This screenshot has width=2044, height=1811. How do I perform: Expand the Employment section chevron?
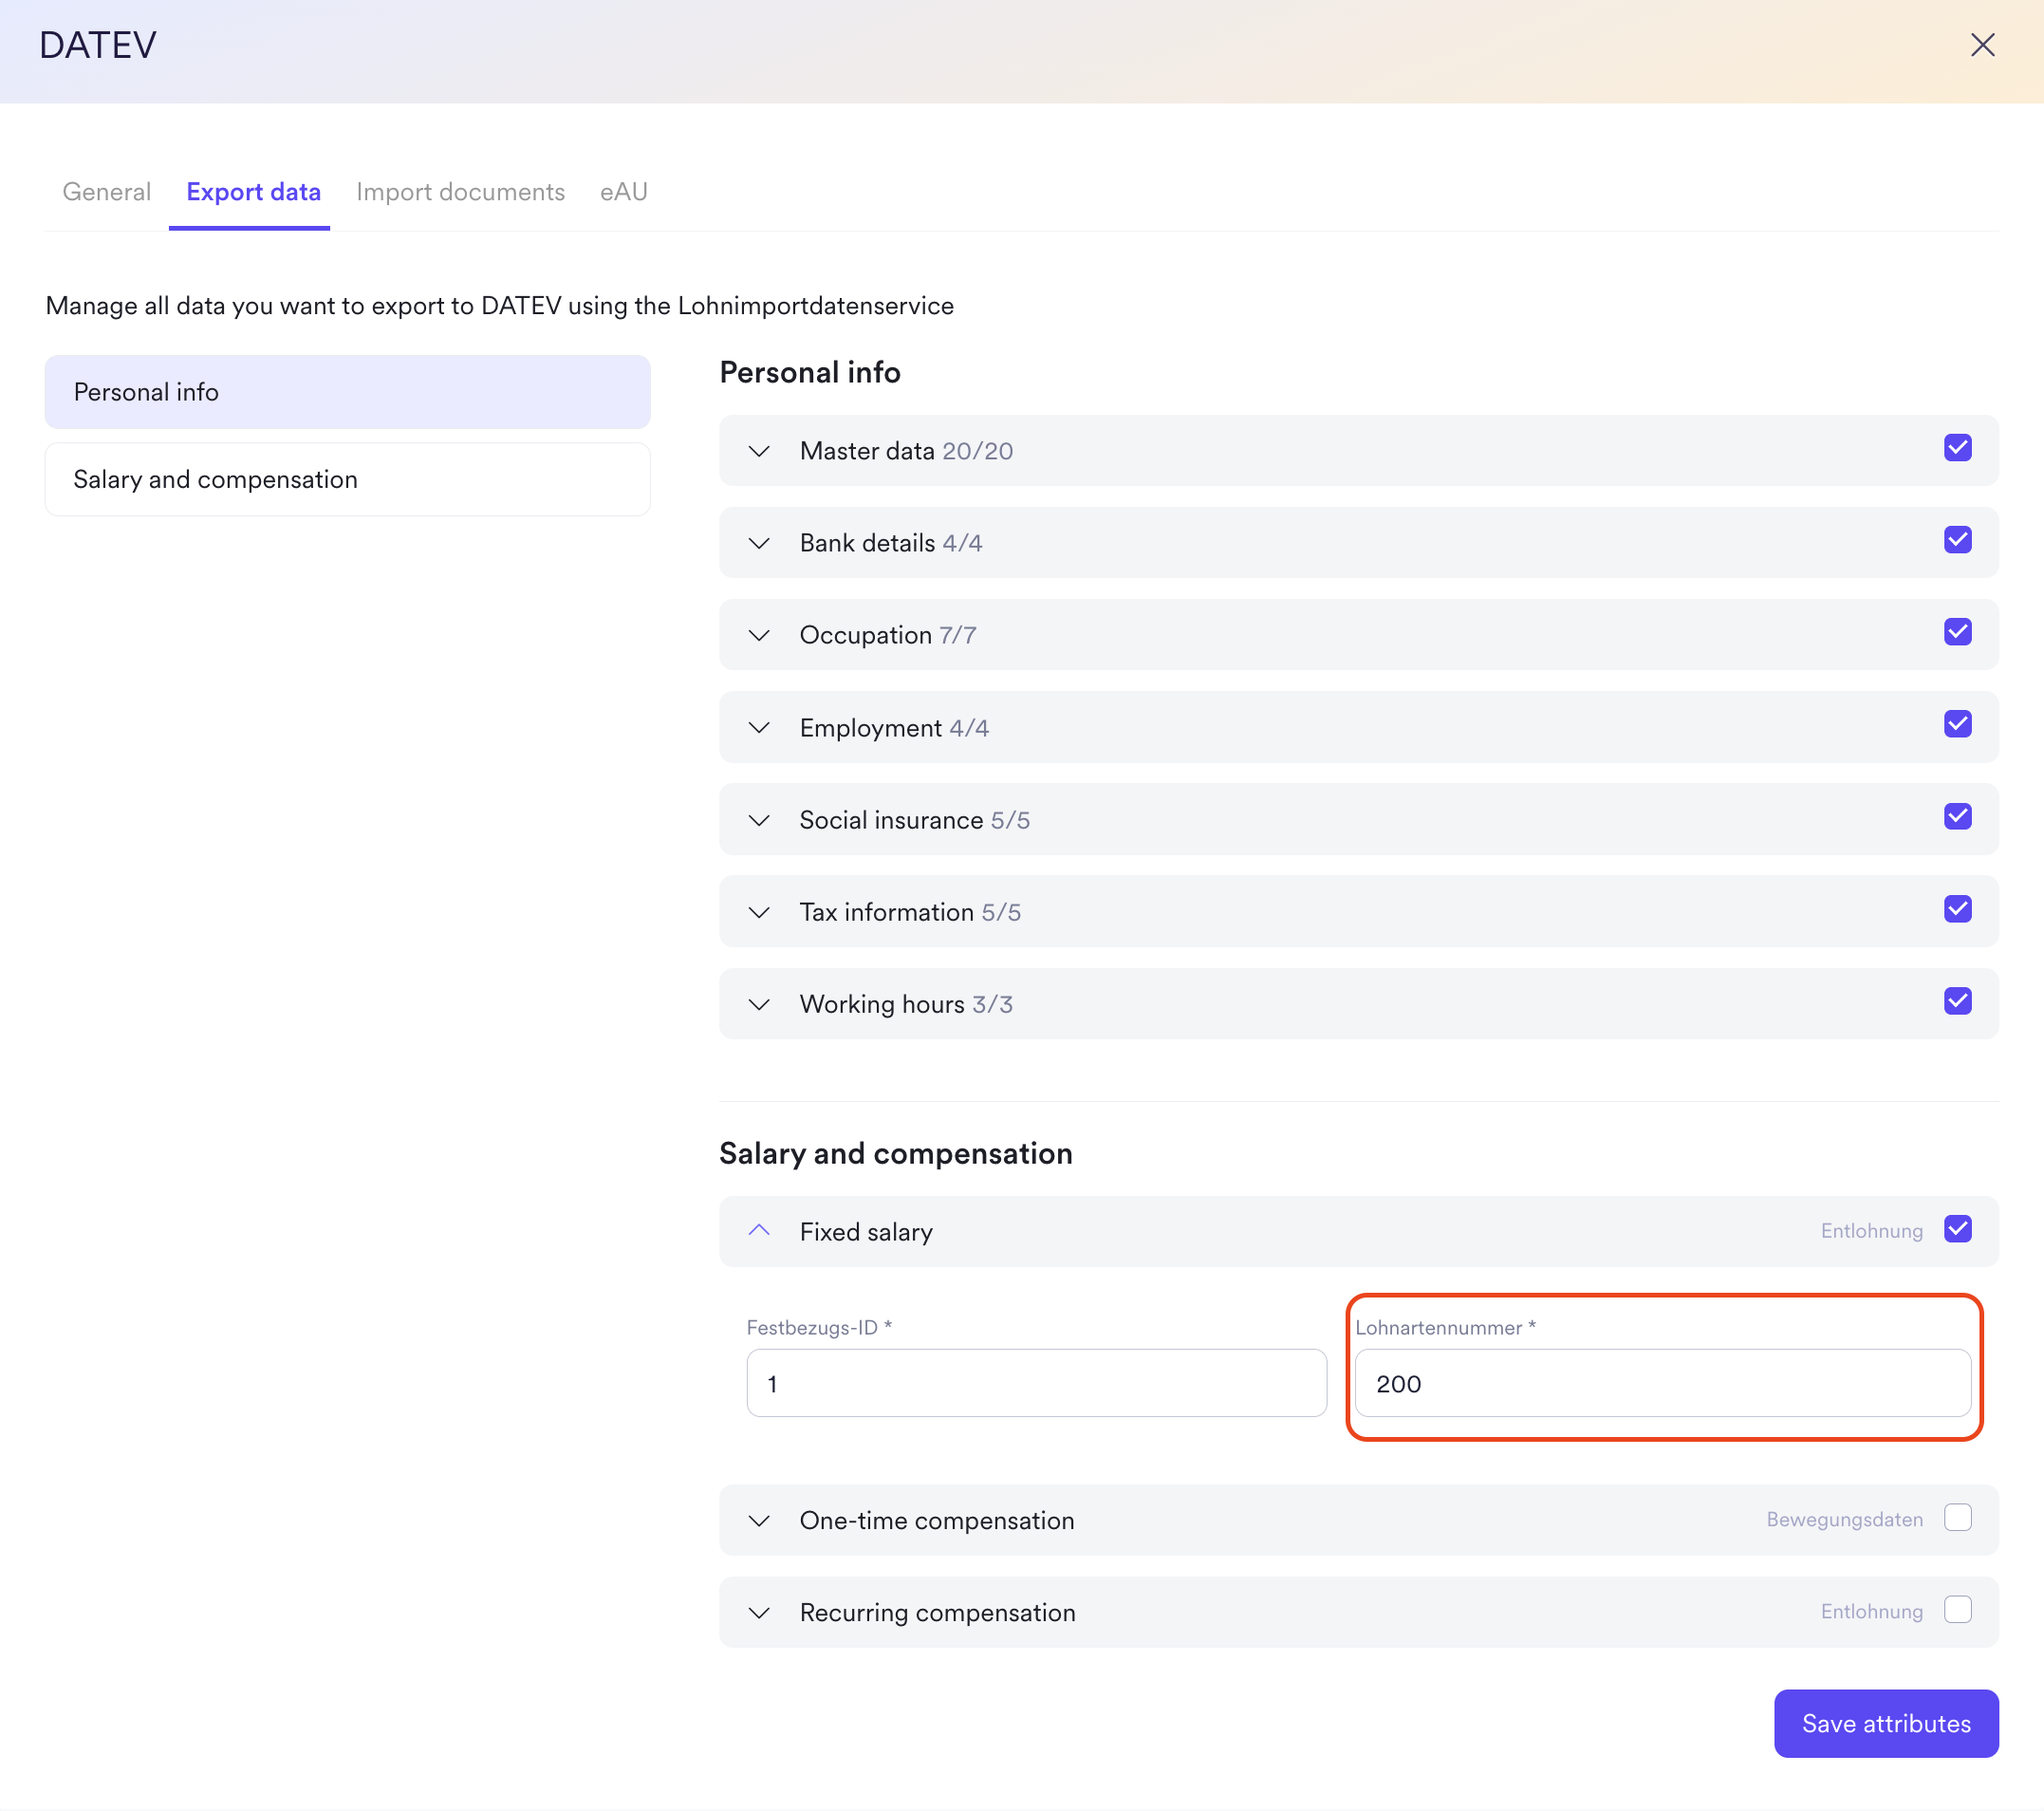[759, 728]
